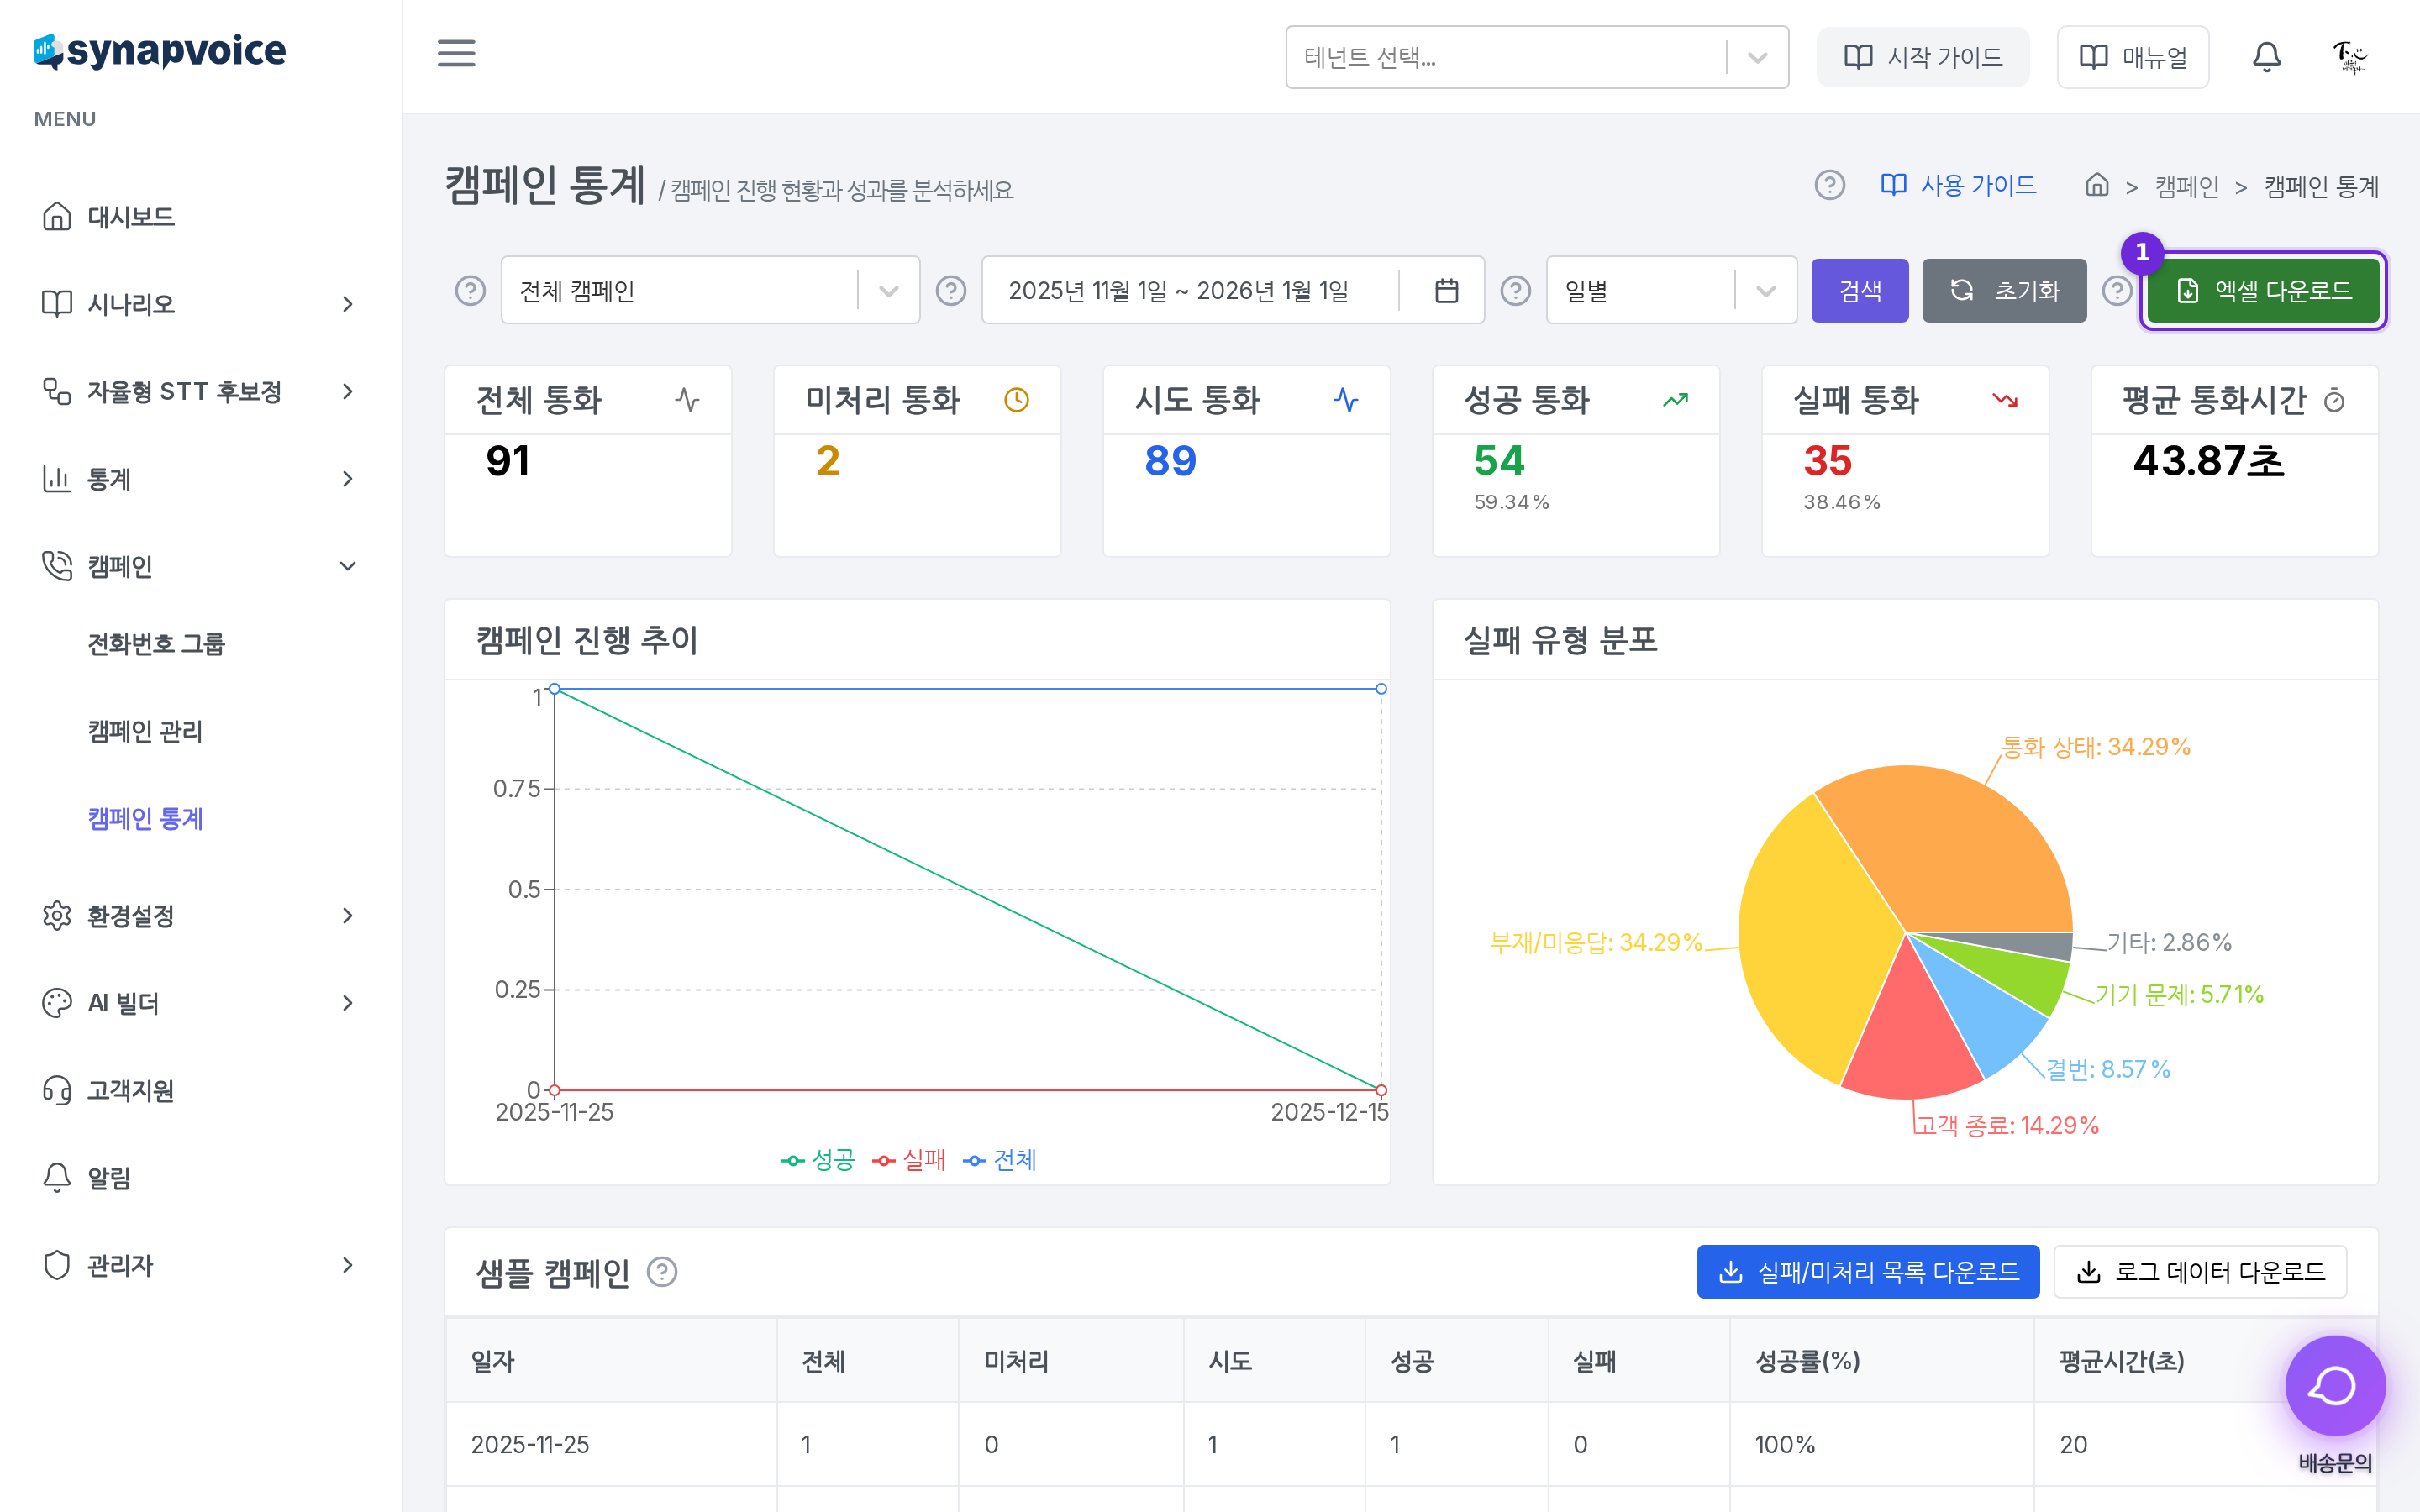2420x1512 pixels.
Task: Open the purple chat support bubble
Action: [2335, 1386]
